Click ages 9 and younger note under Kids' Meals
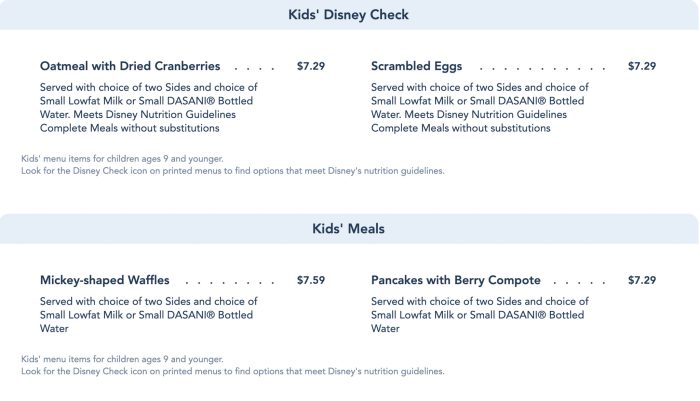Viewport: 700px width, 401px height. point(122,359)
